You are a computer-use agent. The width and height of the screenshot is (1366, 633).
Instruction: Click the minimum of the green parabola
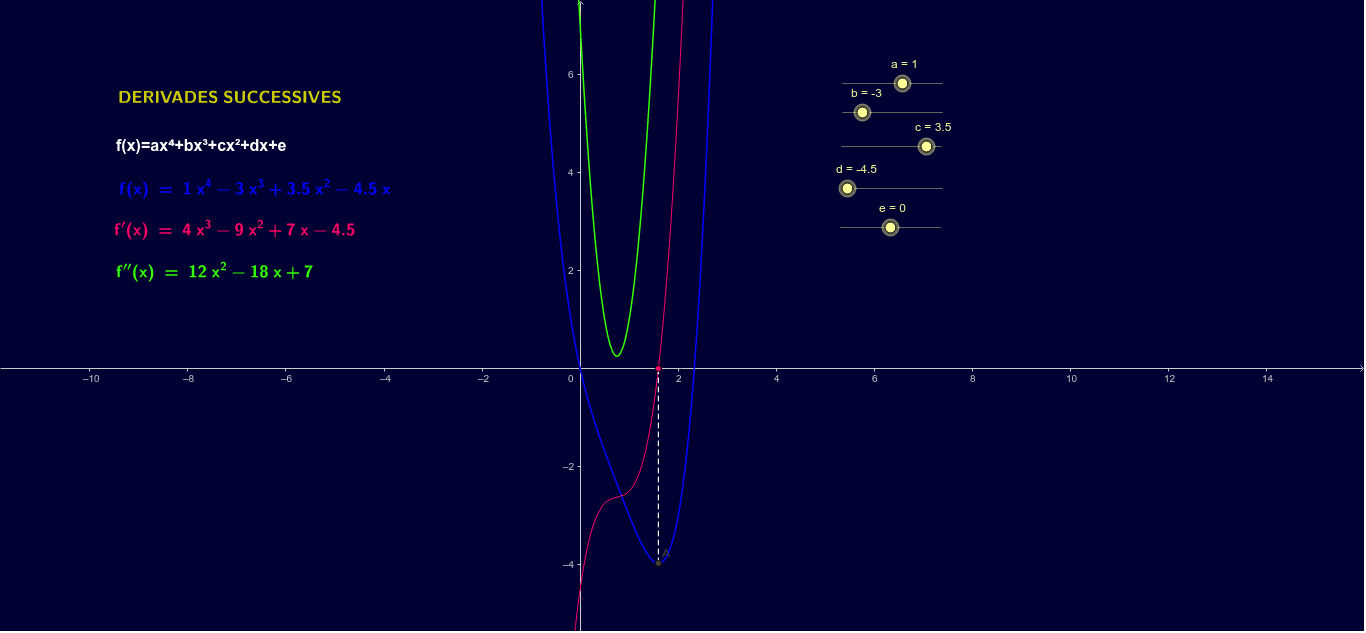click(617, 356)
